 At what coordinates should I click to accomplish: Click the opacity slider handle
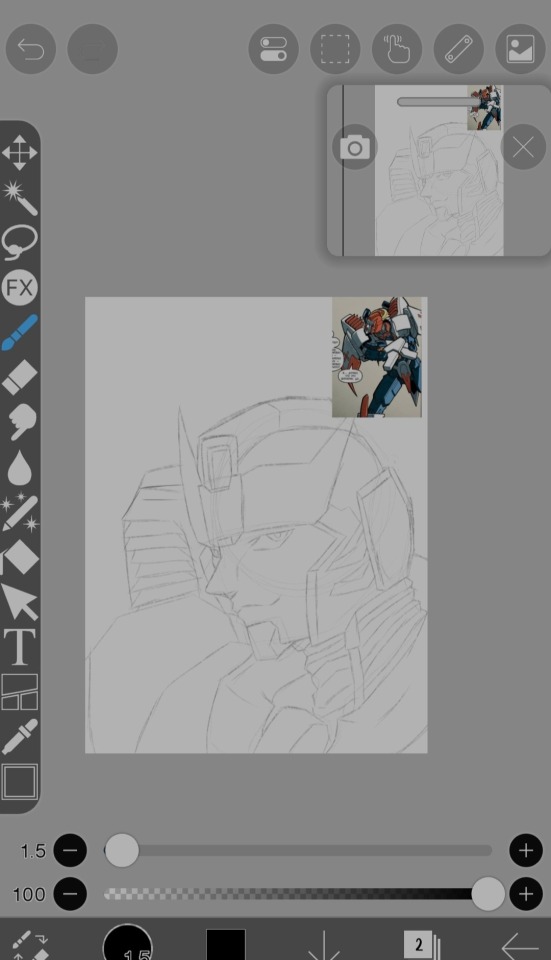click(488, 894)
